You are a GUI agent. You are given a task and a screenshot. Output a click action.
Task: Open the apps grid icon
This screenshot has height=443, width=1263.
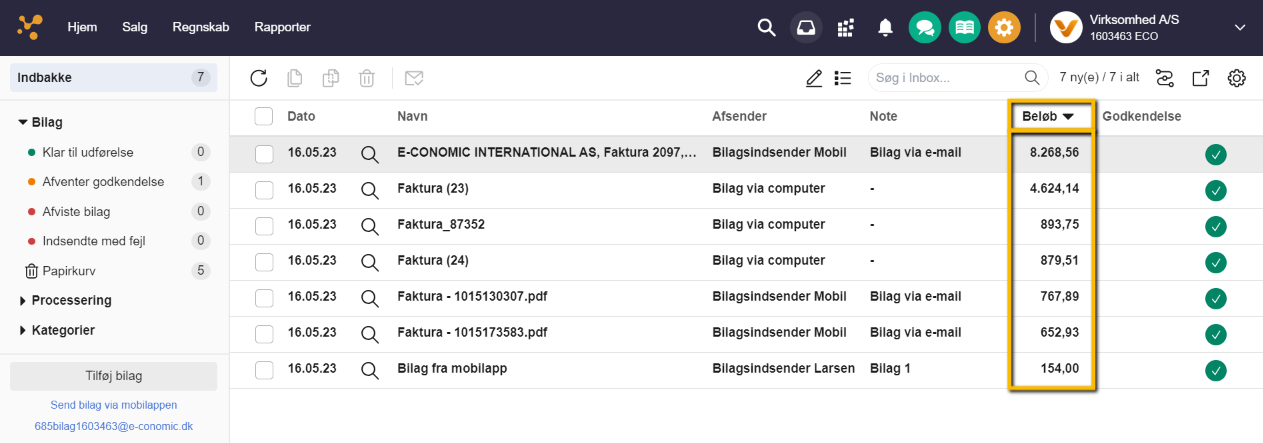pyautogui.click(x=846, y=28)
